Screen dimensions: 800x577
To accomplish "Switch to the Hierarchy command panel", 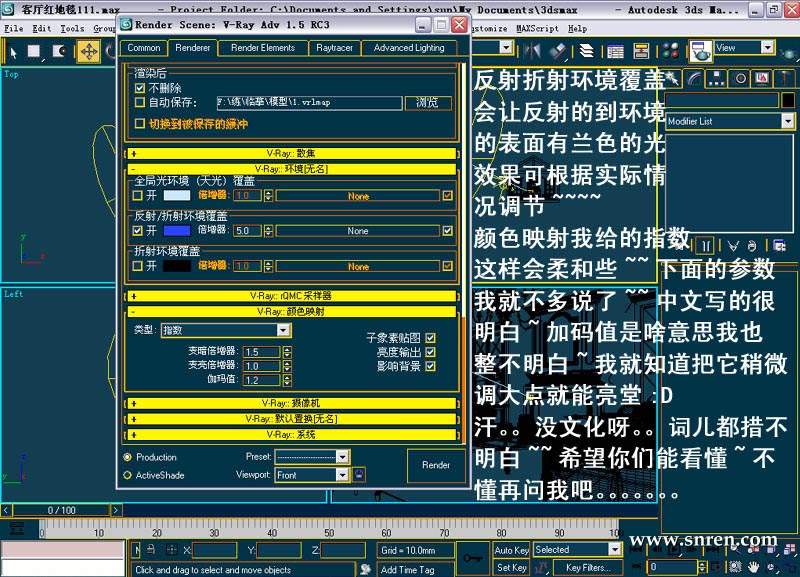I will pyautogui.click(x=717, y=78).
